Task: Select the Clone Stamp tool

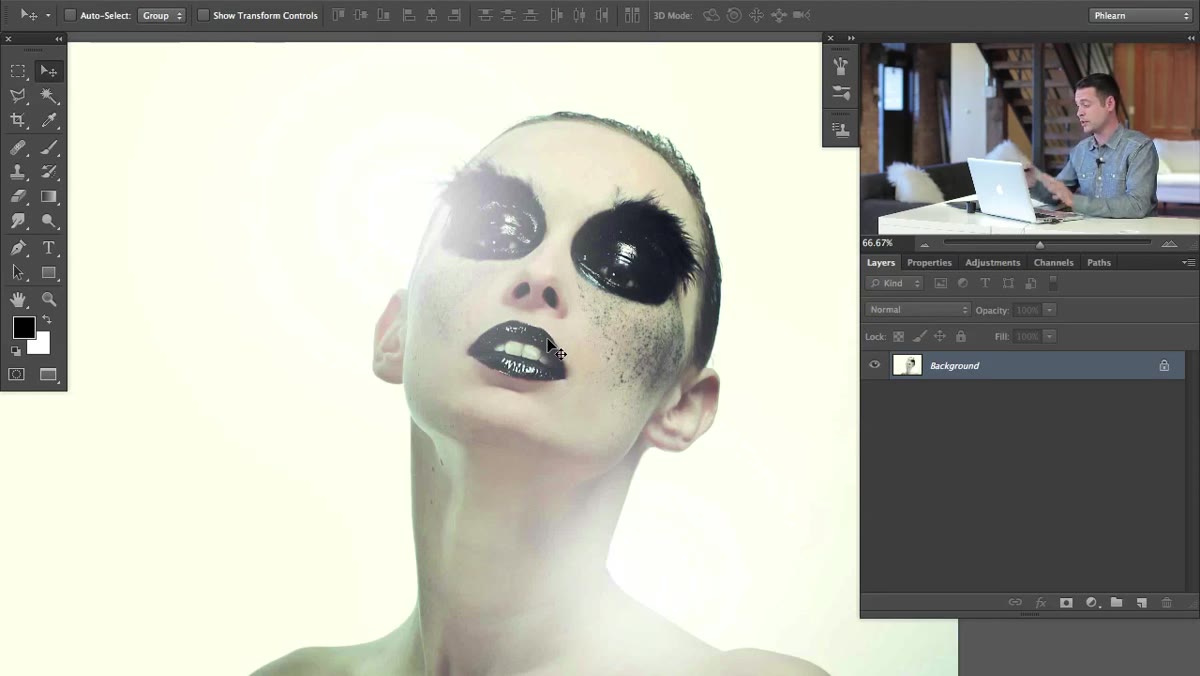Action: (x=18, y=172)
